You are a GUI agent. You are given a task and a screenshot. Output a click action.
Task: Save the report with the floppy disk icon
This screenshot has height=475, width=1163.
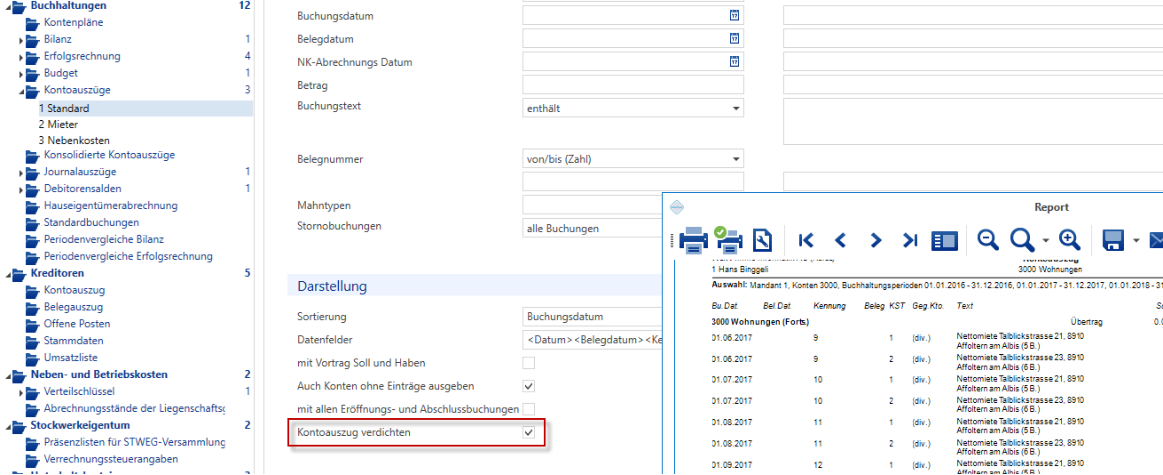coord(1113,240)
